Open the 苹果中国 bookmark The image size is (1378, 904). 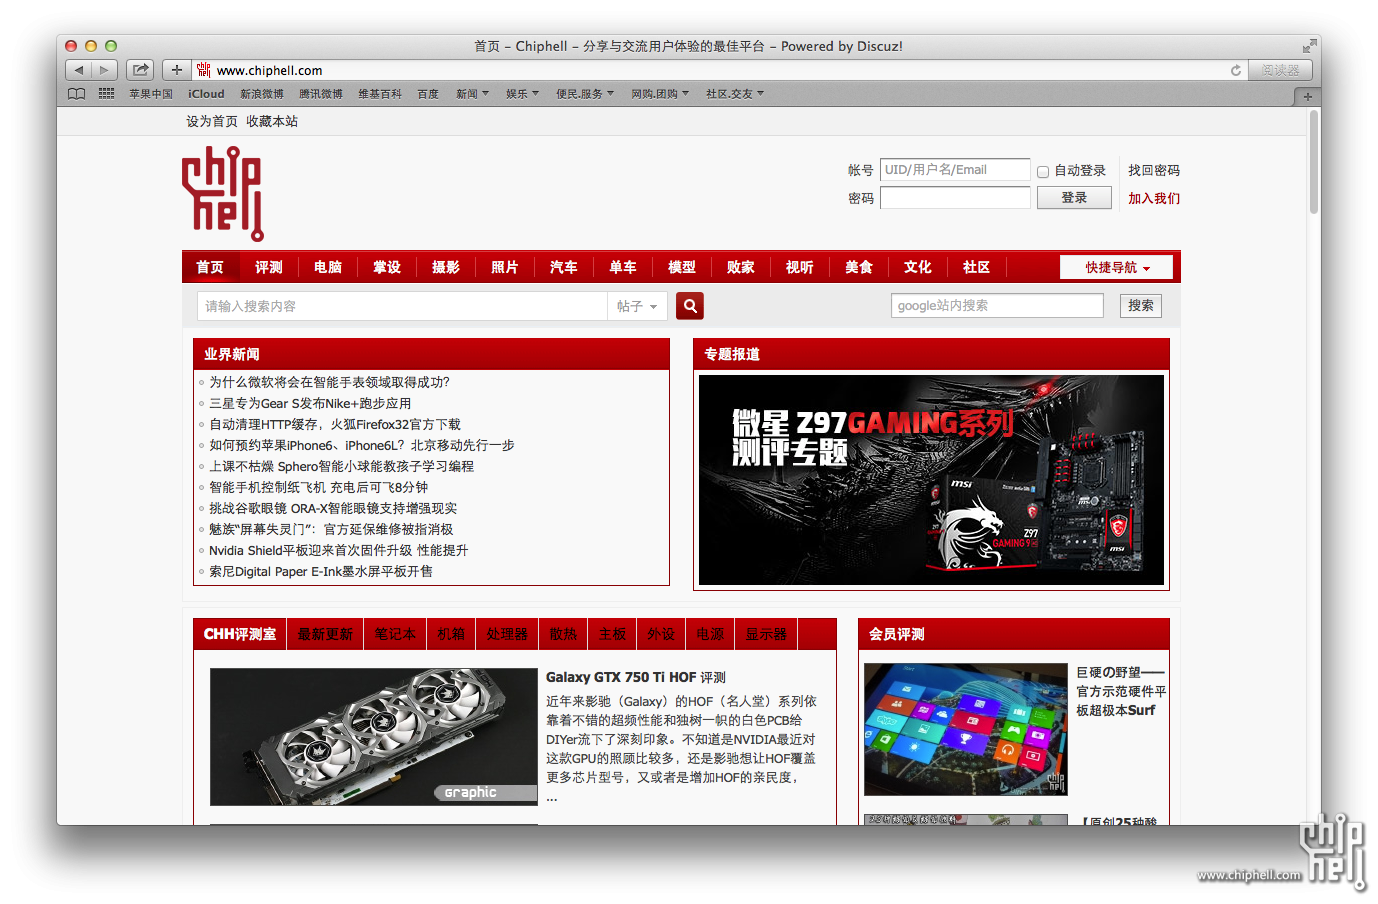tap(151, 94)
